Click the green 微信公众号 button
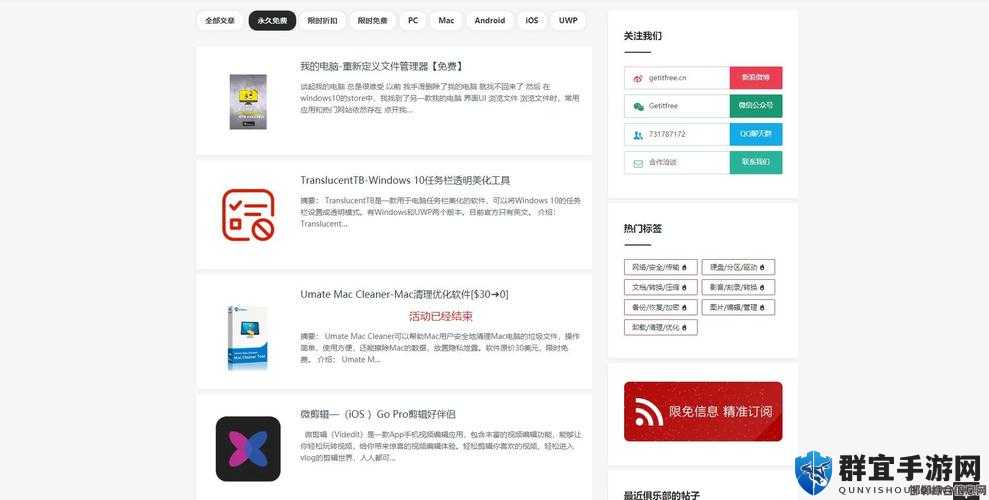The width and height of the screenshot is (989, 500). (756, 106)
